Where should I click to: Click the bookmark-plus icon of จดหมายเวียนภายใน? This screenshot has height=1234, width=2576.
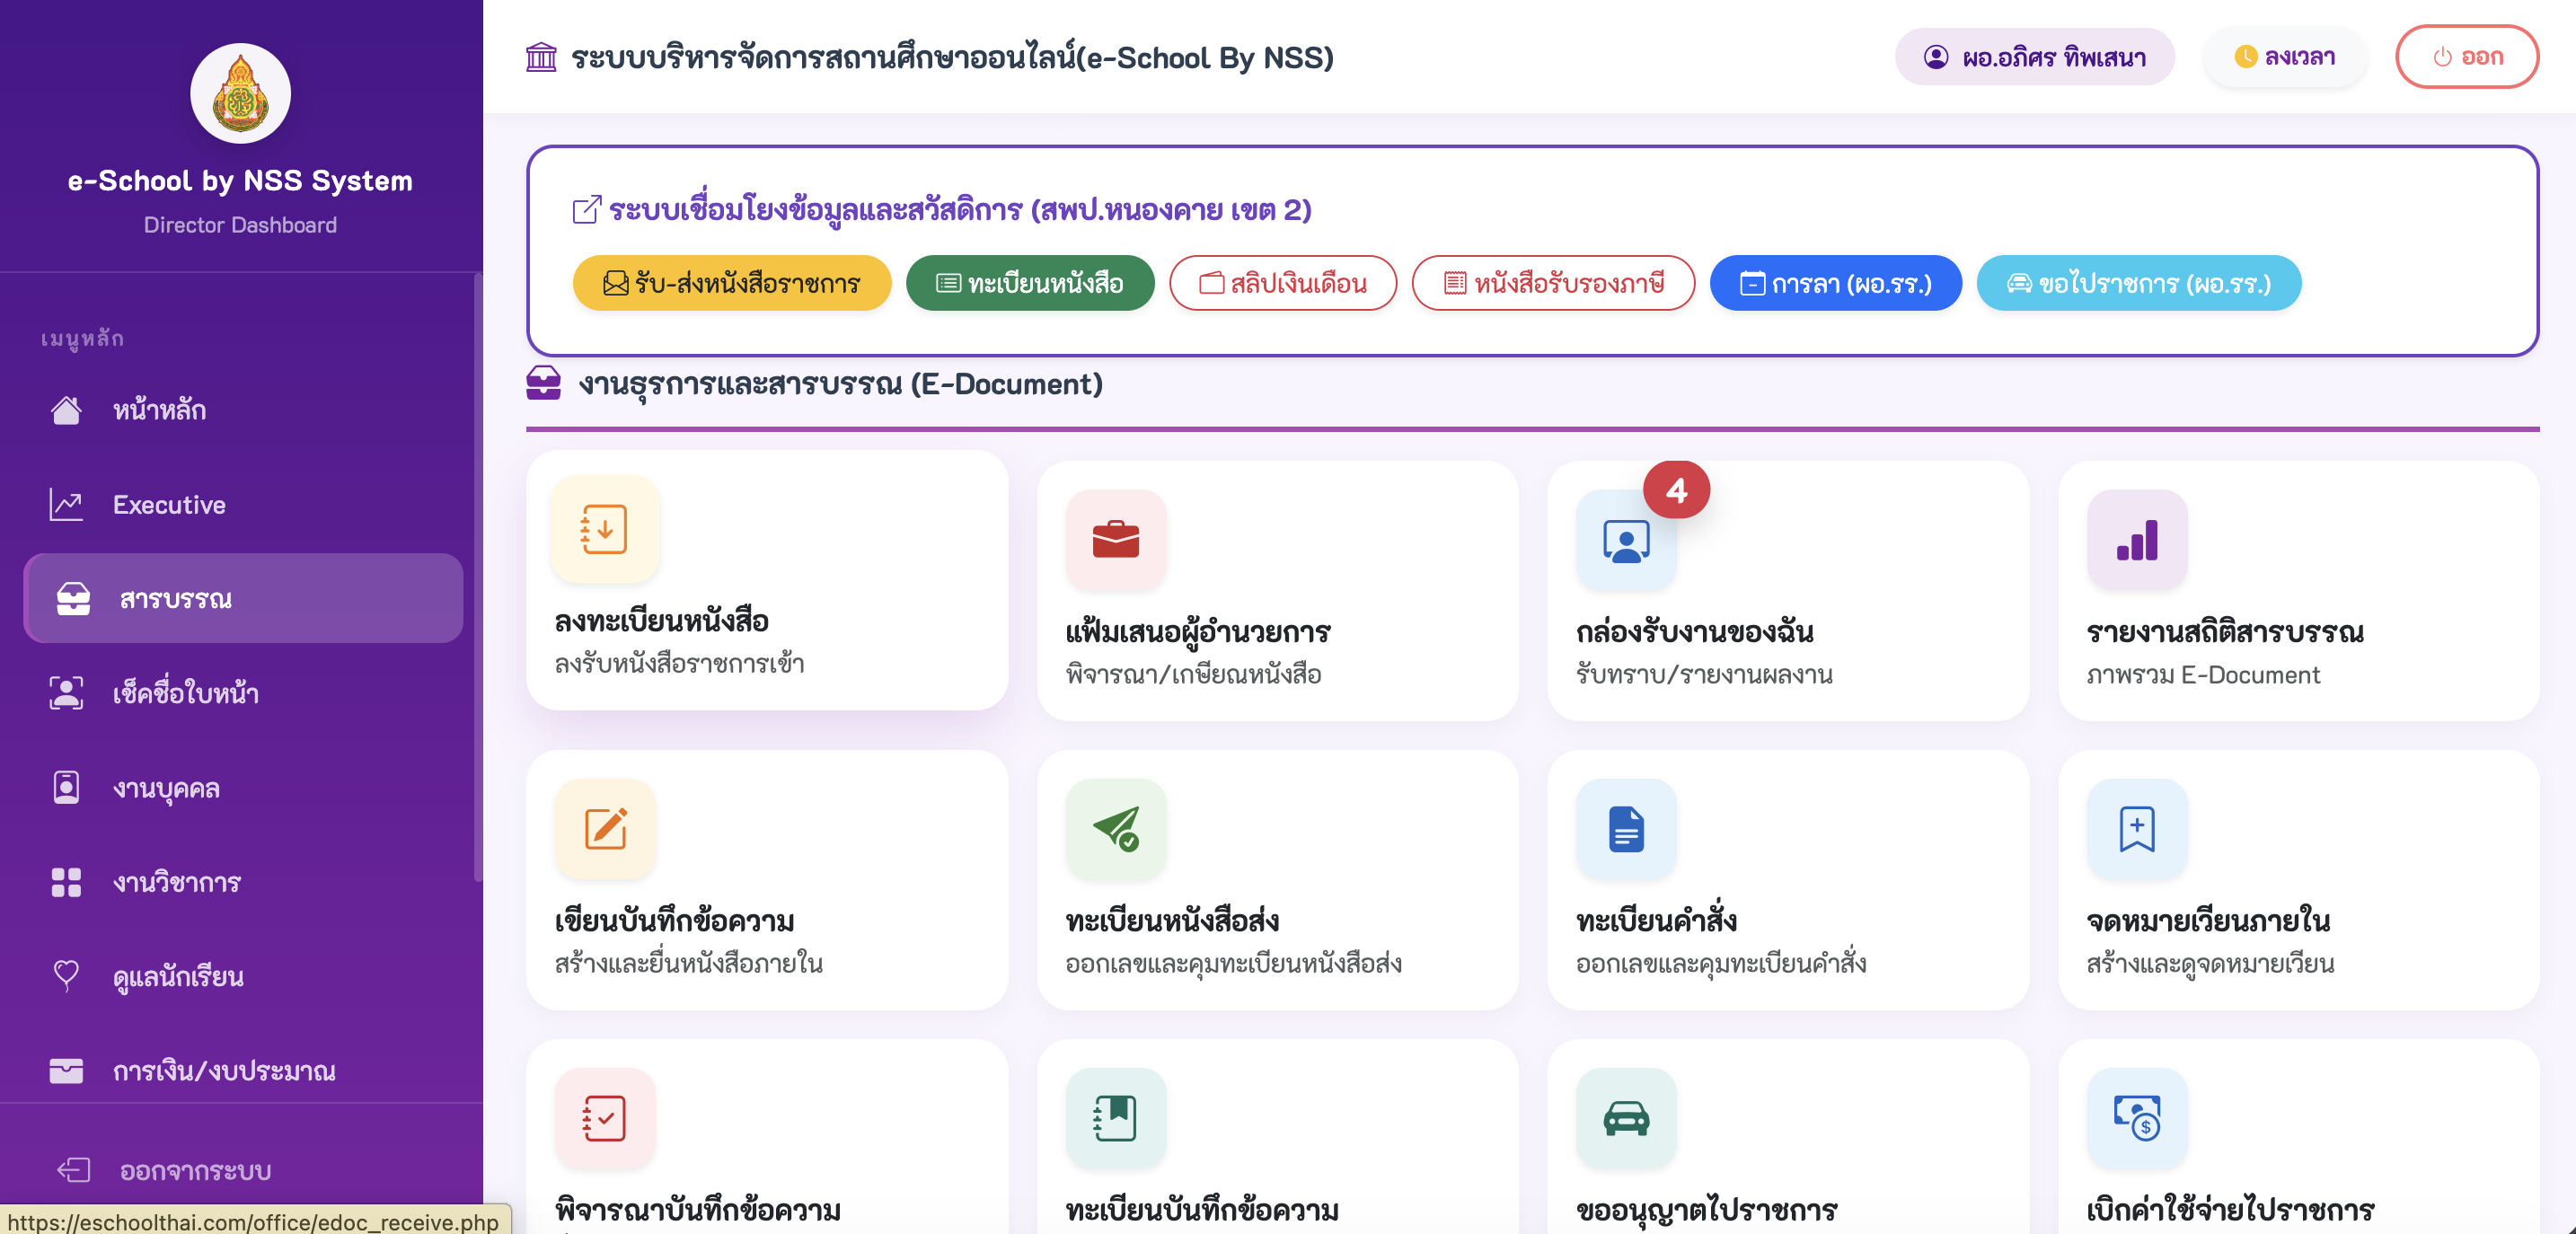2137,829
